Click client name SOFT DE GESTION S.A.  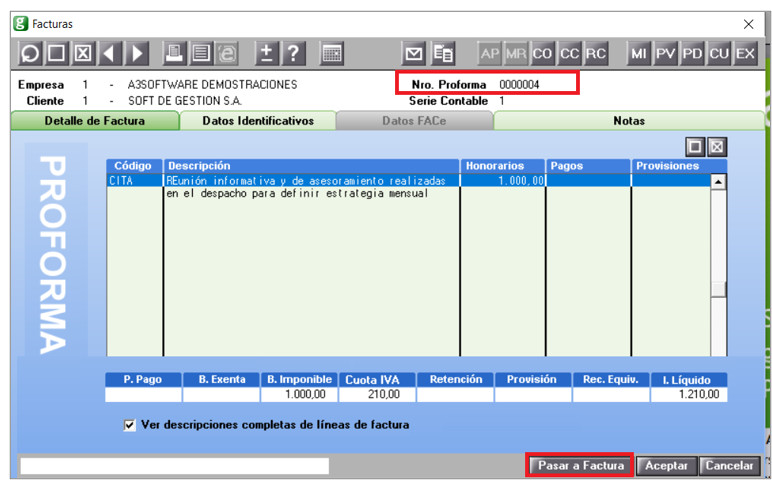tap(185, 101)
